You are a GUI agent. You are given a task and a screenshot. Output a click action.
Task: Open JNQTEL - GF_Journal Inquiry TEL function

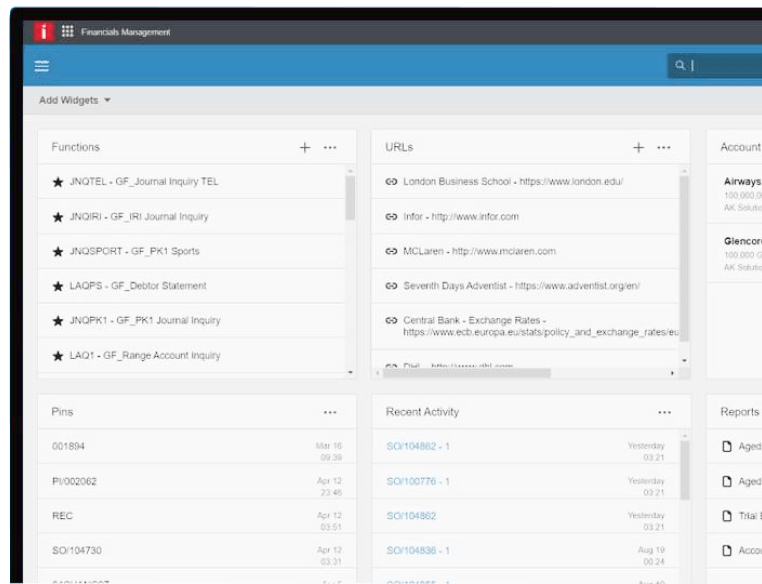click(x=144, y=182)
